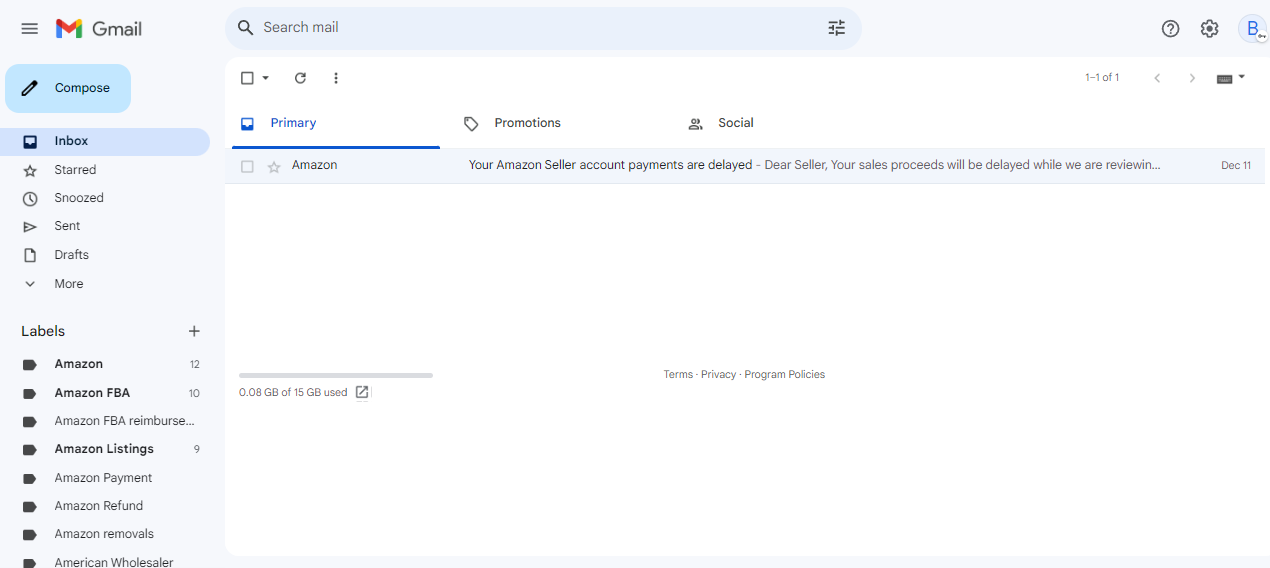Go to newer messages arrow
This screenshot has width=1270, height=568.
point(1157,78)
